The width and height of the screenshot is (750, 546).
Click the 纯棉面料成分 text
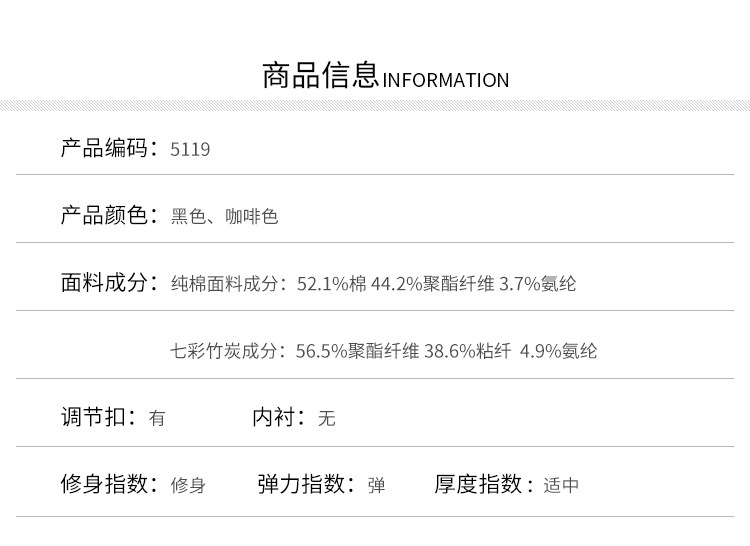tap(228, 284)
